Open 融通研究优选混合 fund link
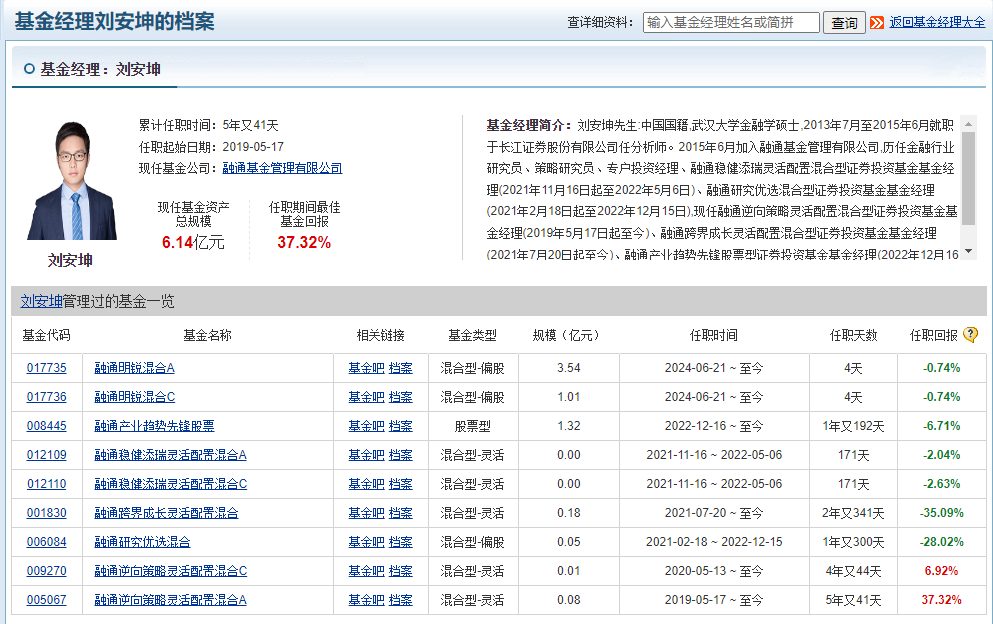Image resolution: width=993 pixels, height=624 pixels. click(x=142, y=542)
